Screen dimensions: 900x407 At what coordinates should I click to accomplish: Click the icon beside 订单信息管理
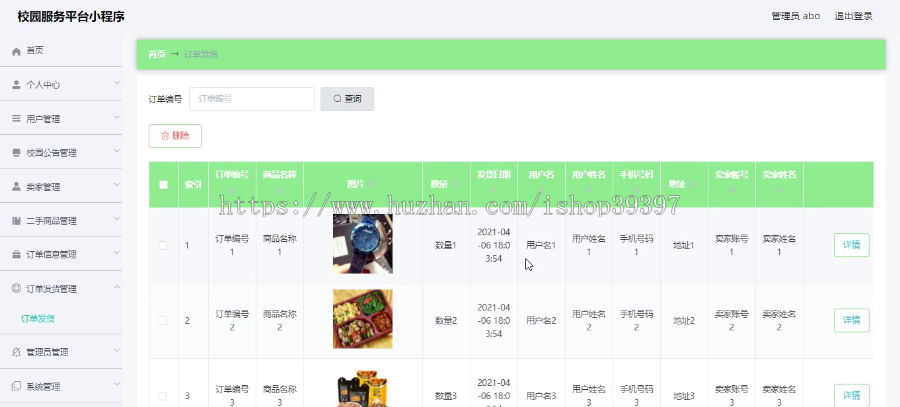coord(16,255)
